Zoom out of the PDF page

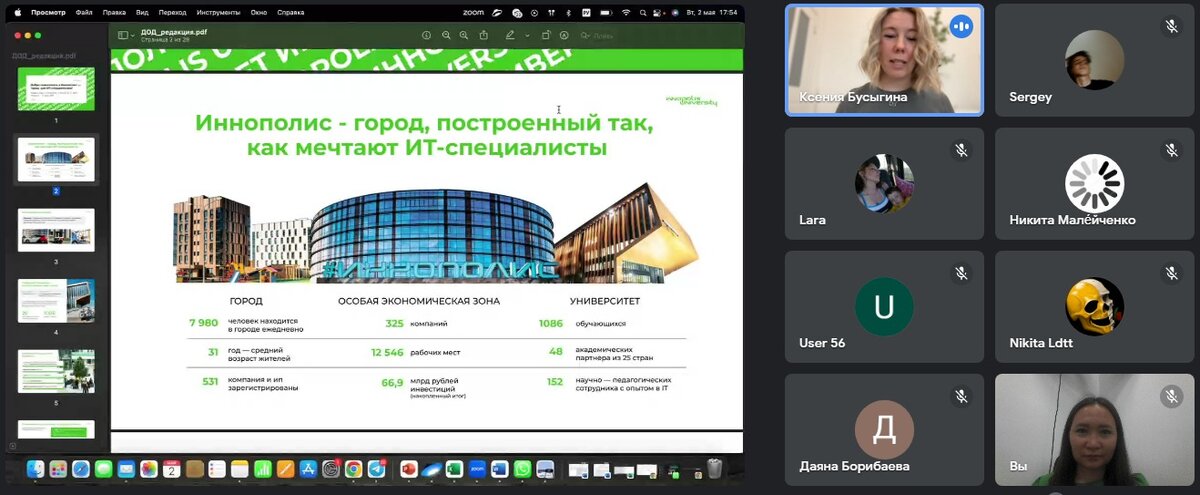[446, 35]
